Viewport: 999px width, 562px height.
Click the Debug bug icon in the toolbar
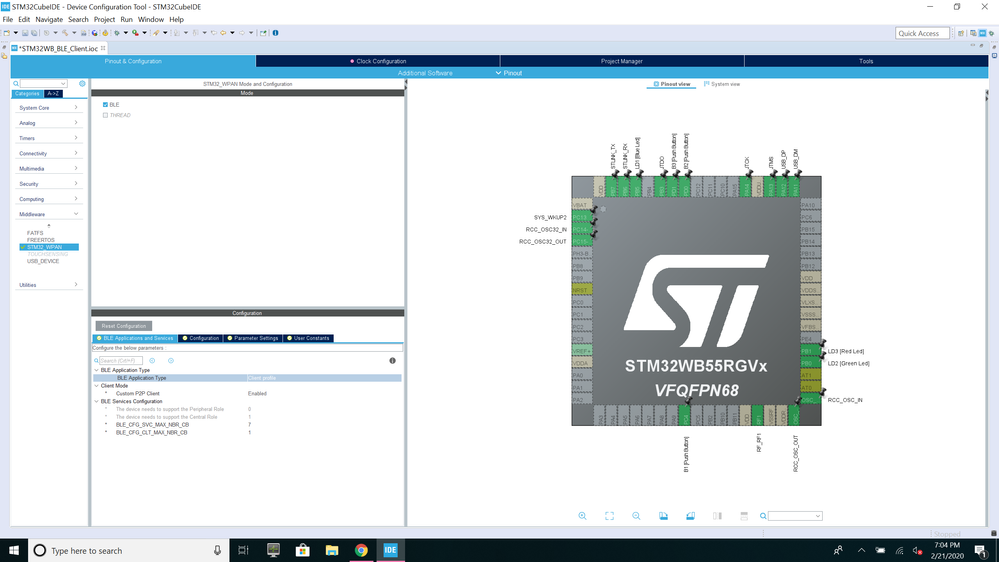coord(117,33)
